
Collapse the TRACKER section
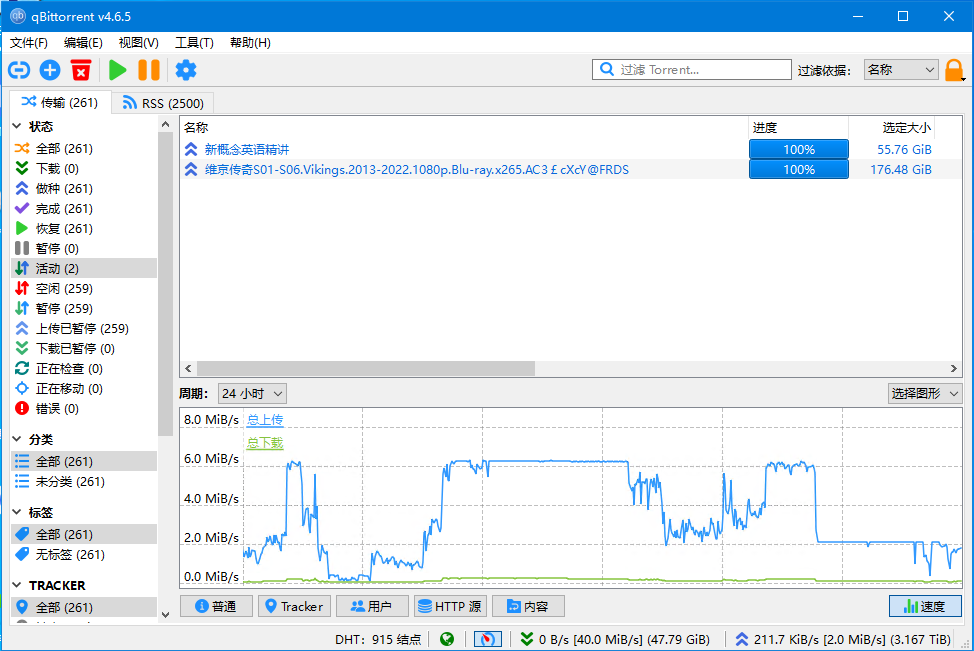pos(17,585)
